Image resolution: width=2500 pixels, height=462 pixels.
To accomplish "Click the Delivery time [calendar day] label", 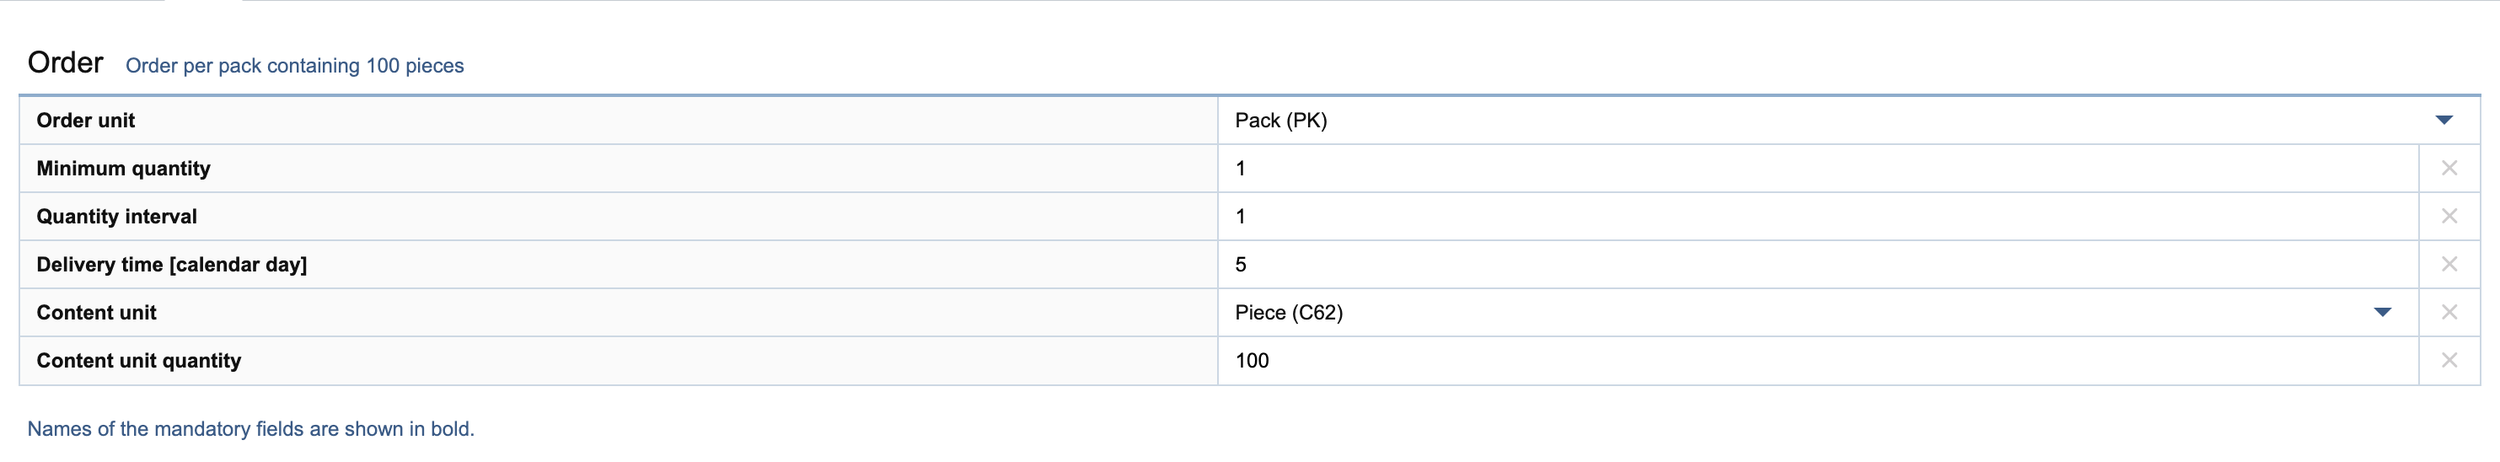I will point(171,264).
